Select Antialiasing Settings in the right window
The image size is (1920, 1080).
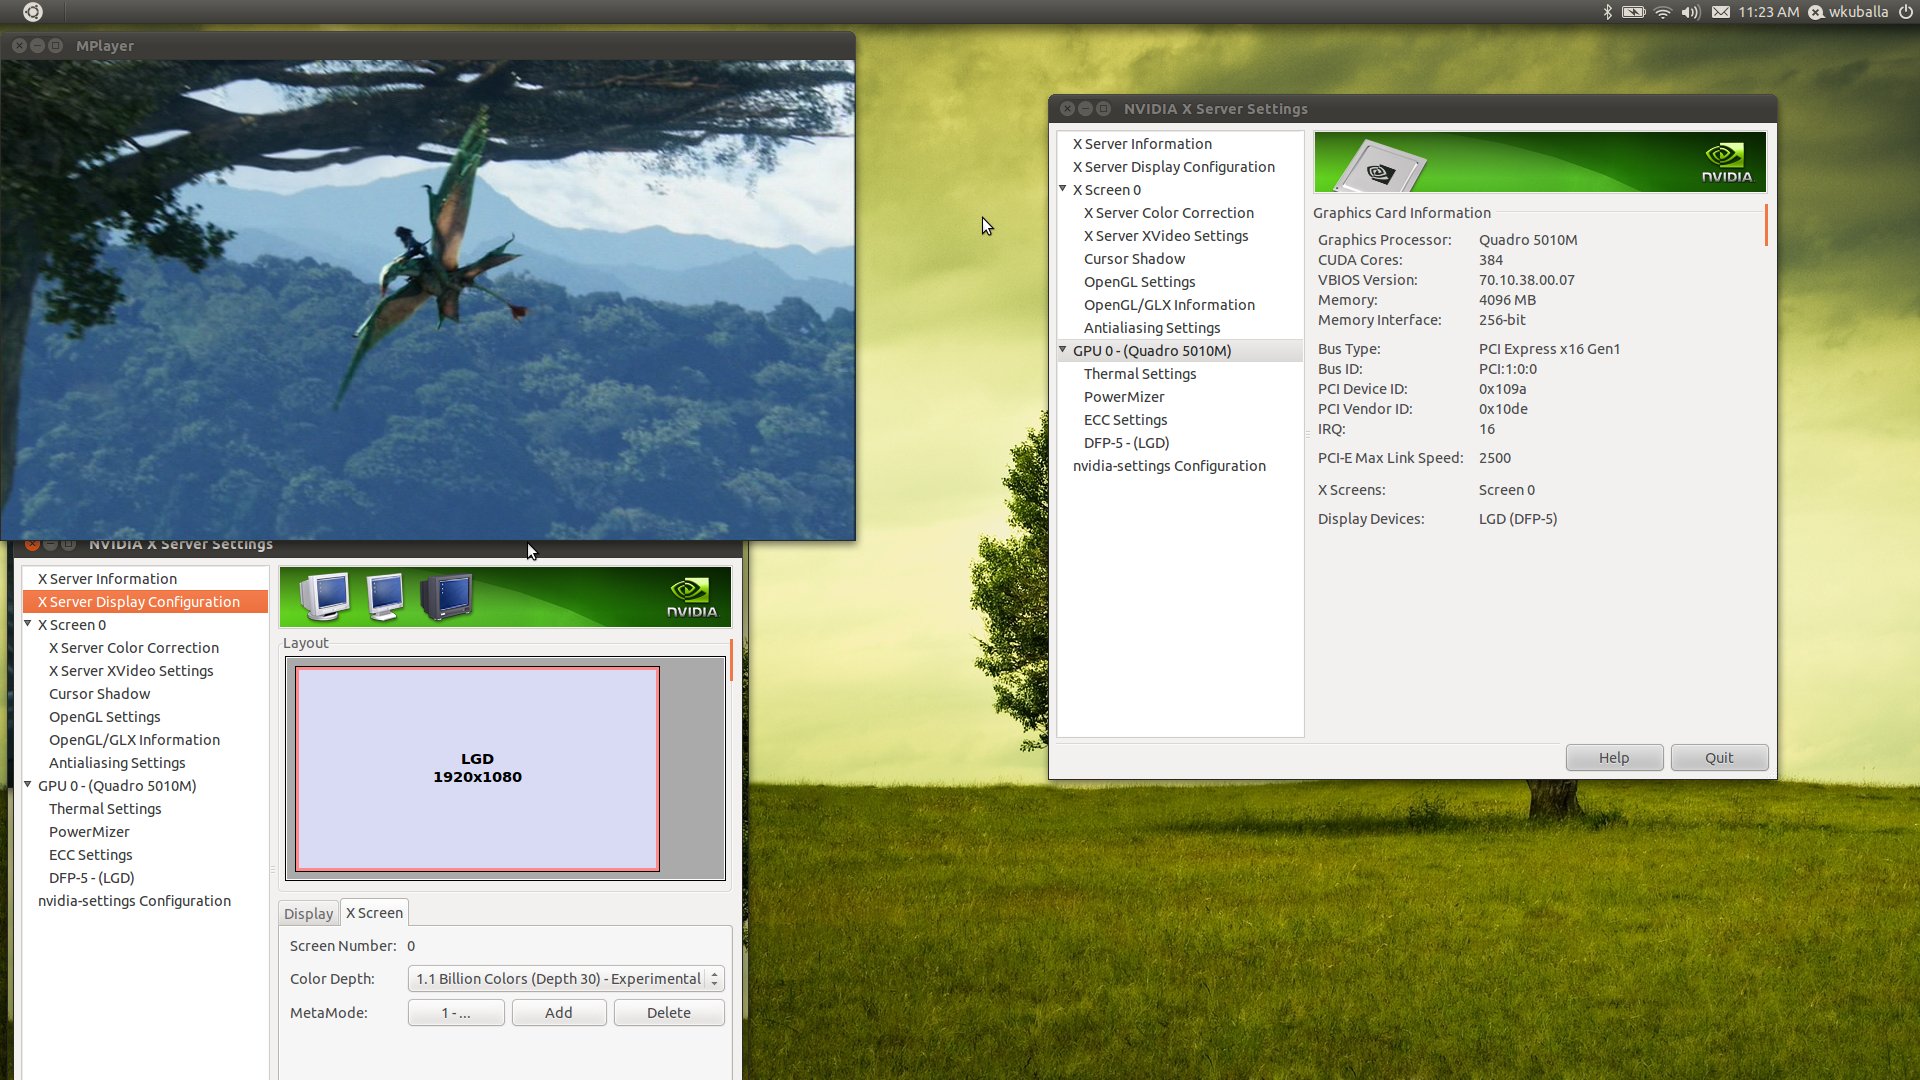click(1152, 328)
